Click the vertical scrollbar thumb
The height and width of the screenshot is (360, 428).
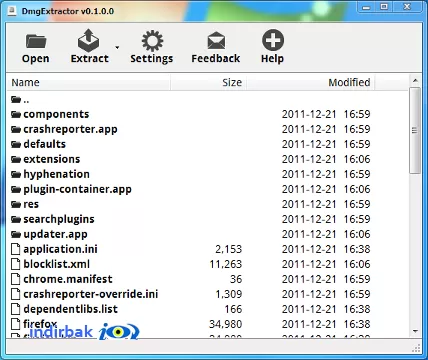(x=415, y=130)
